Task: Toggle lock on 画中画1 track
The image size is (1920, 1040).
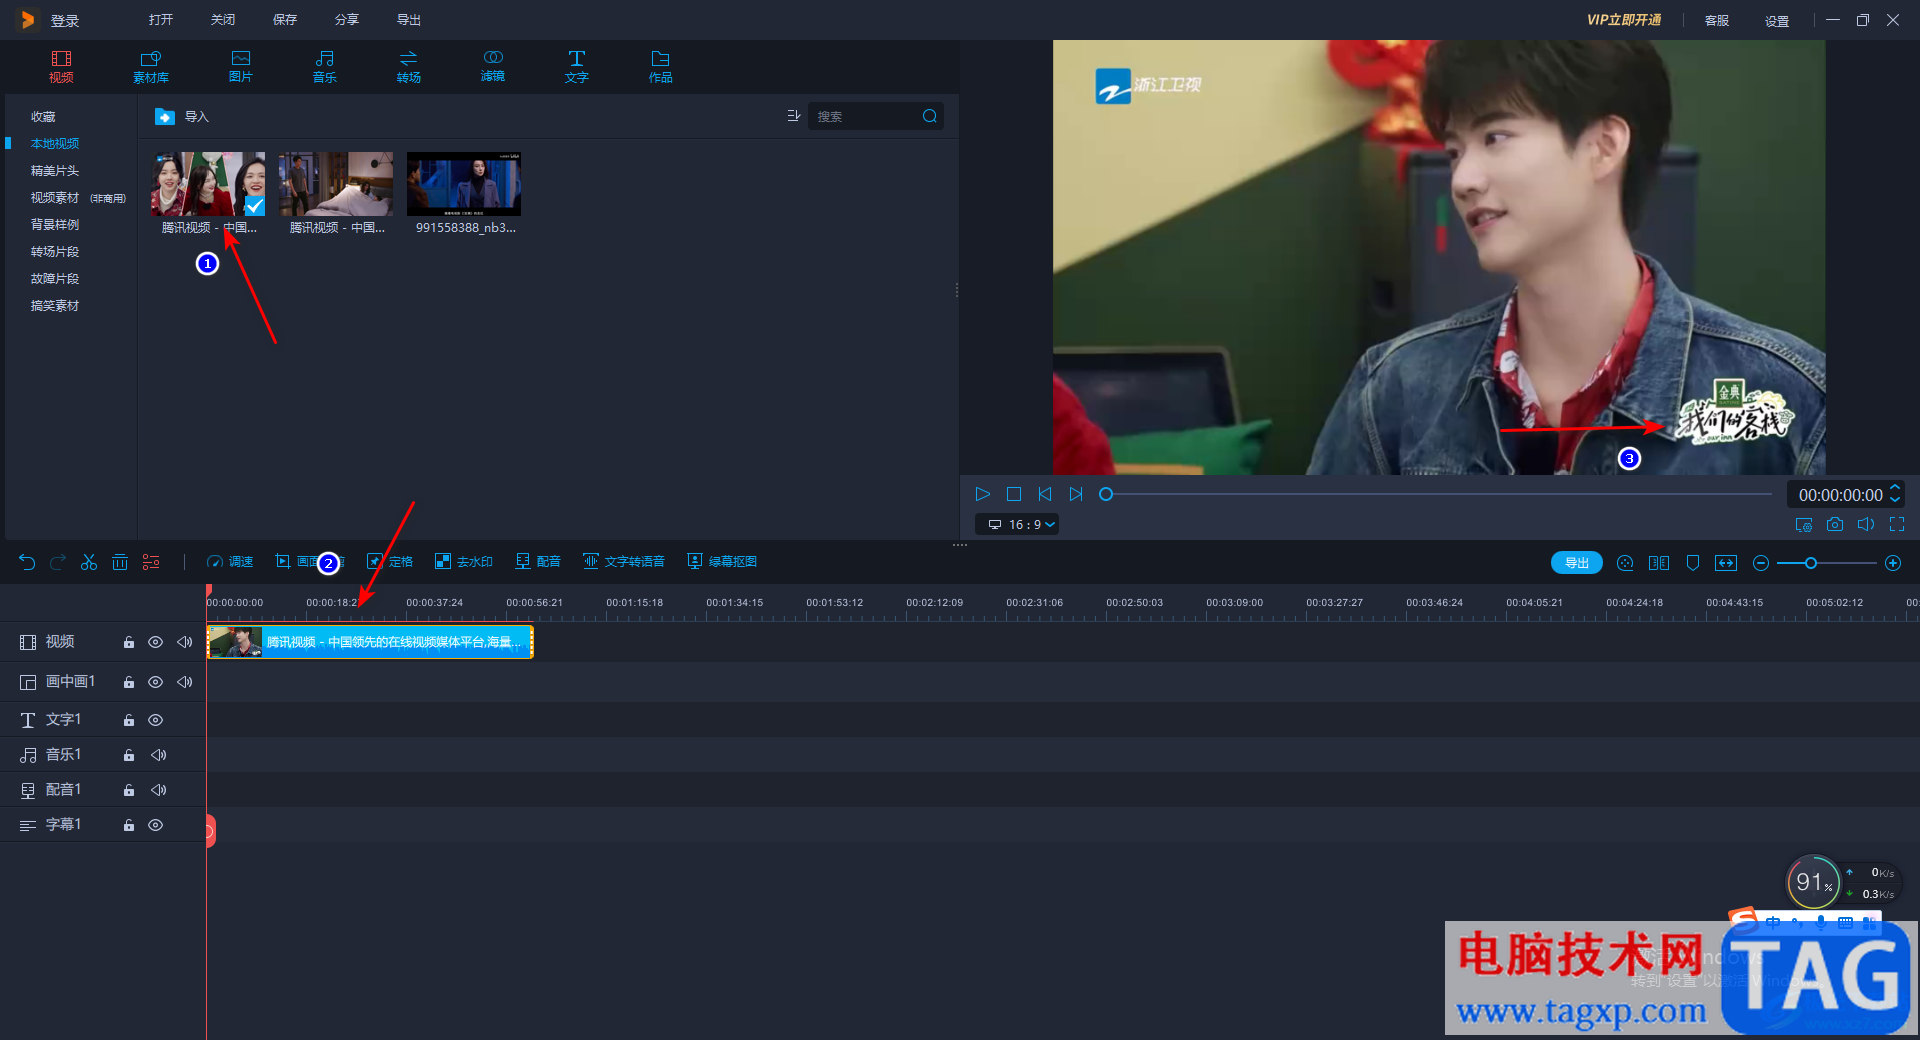Action: [129, 682]
